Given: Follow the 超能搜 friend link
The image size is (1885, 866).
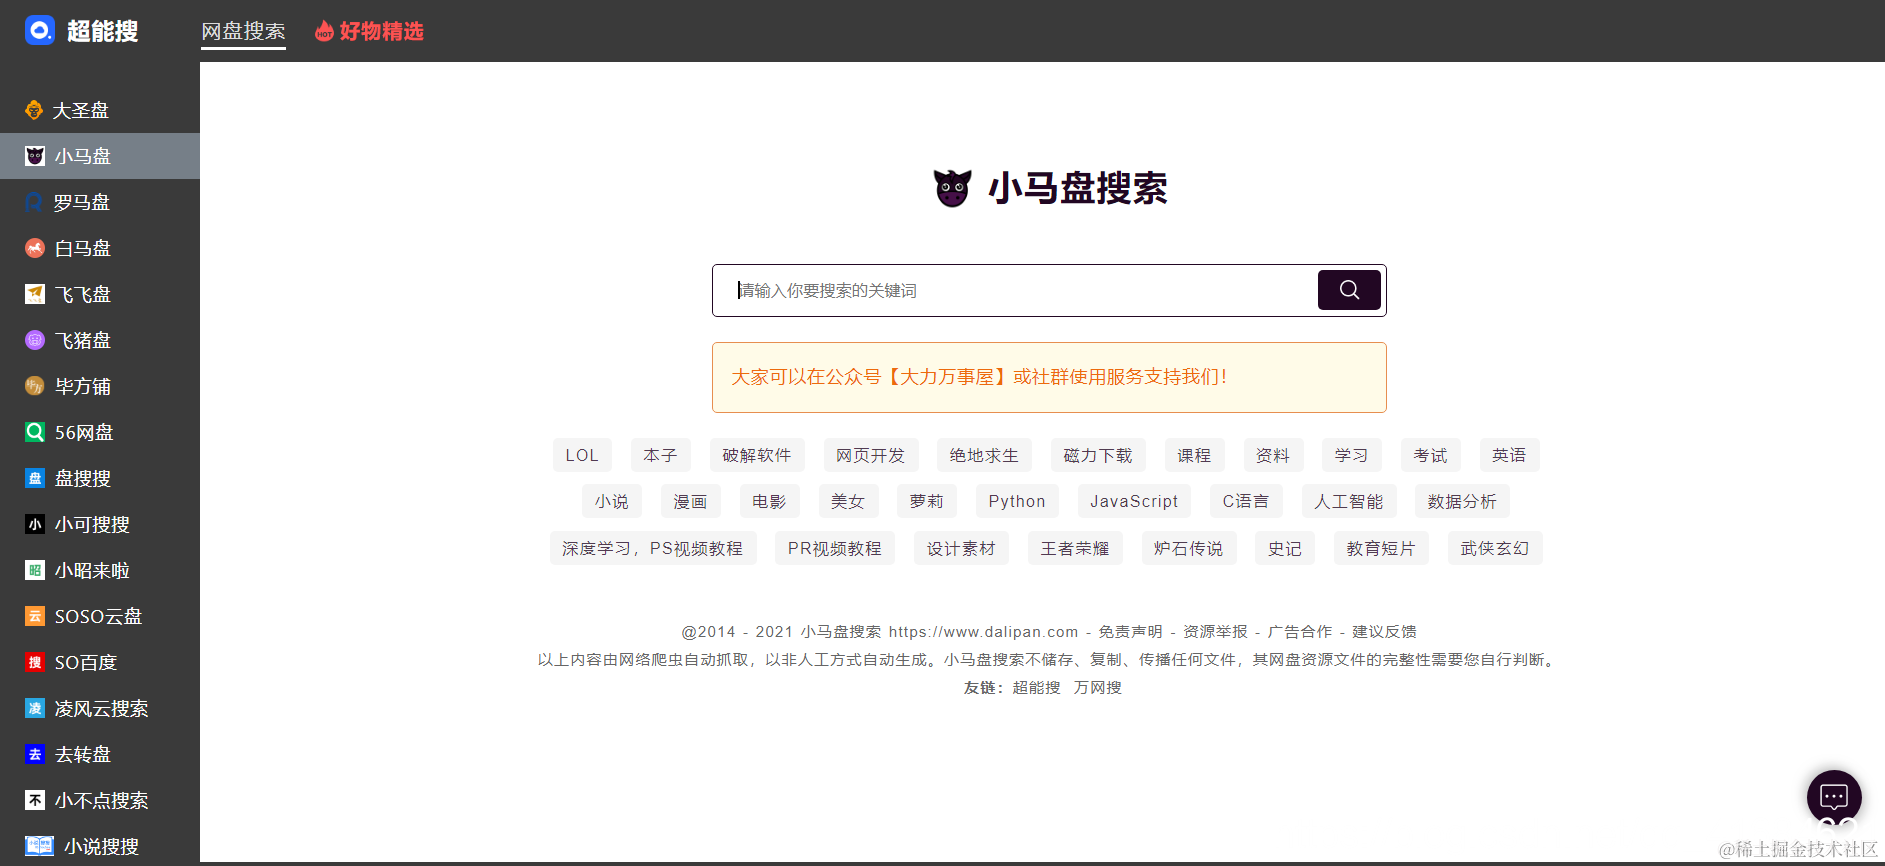Looking at the screenshot, I should tap(1037, 687).
